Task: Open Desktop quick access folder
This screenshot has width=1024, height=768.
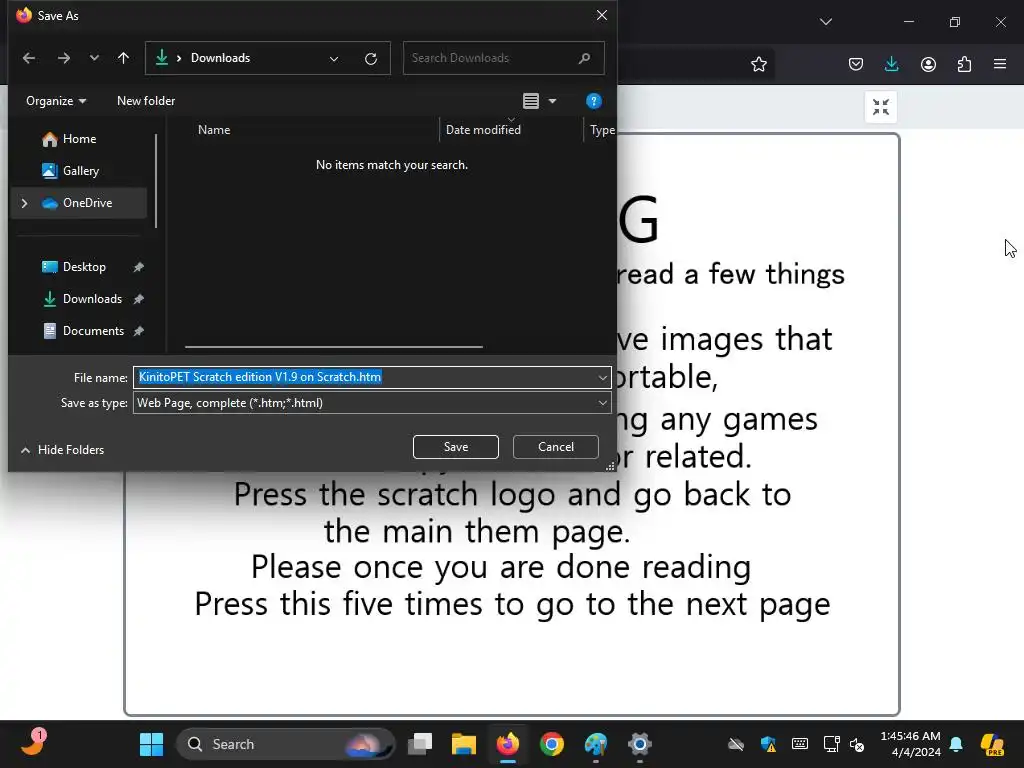Action: tap(84, 266)
